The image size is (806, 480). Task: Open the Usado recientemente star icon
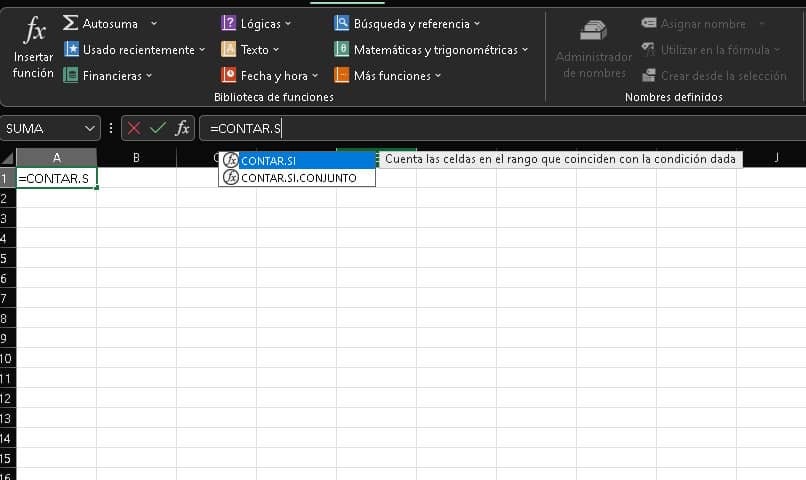point(71,49)
